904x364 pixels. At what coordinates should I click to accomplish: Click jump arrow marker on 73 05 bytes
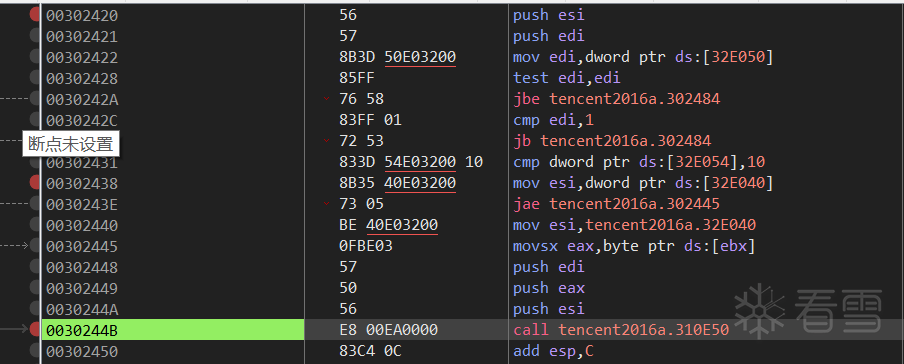(x=327, y=204)
